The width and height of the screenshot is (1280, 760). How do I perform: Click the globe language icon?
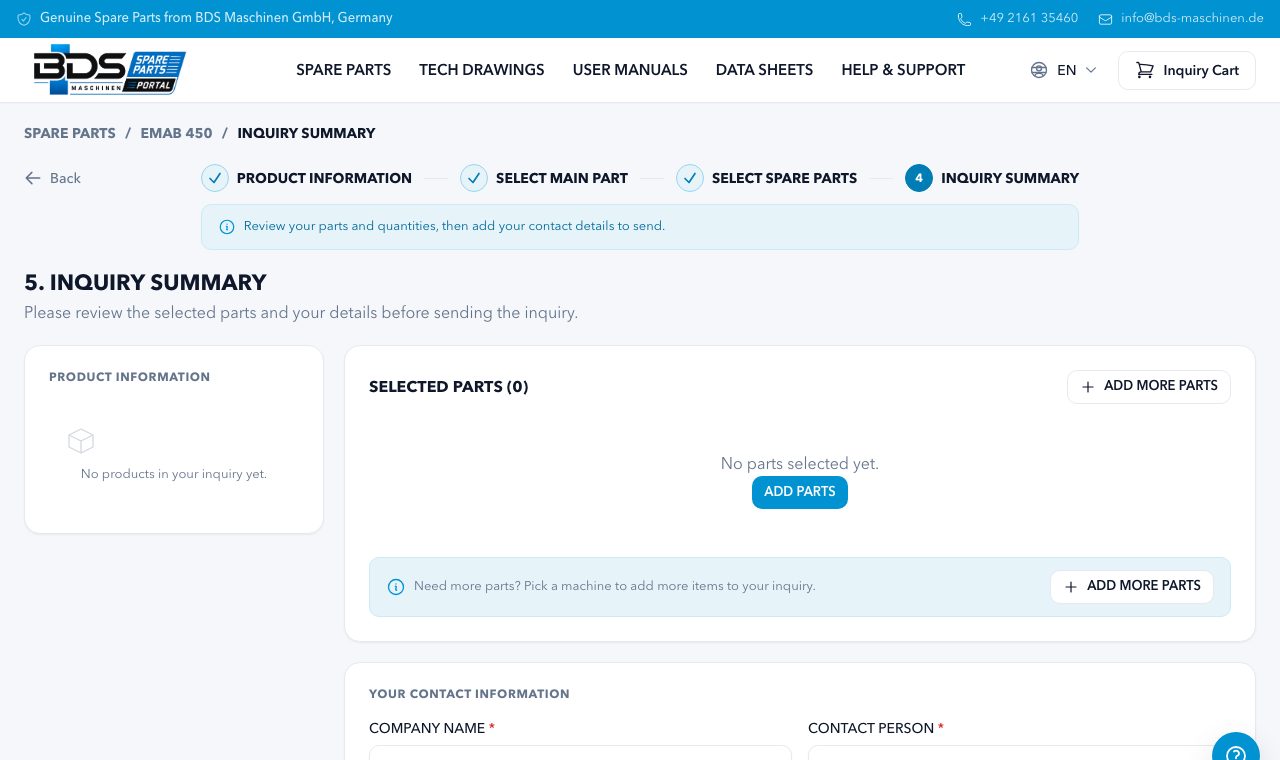[x=1039, y=70]
